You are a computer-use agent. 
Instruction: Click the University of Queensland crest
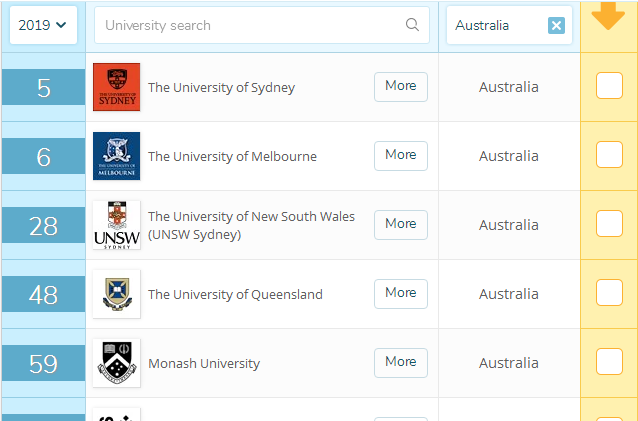[116, 294]
